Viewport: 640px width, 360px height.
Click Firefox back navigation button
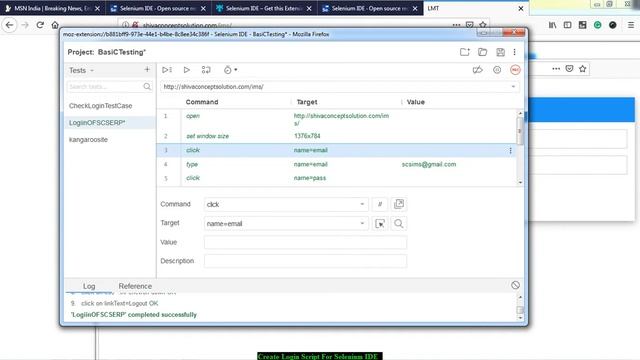pos(9,25)
